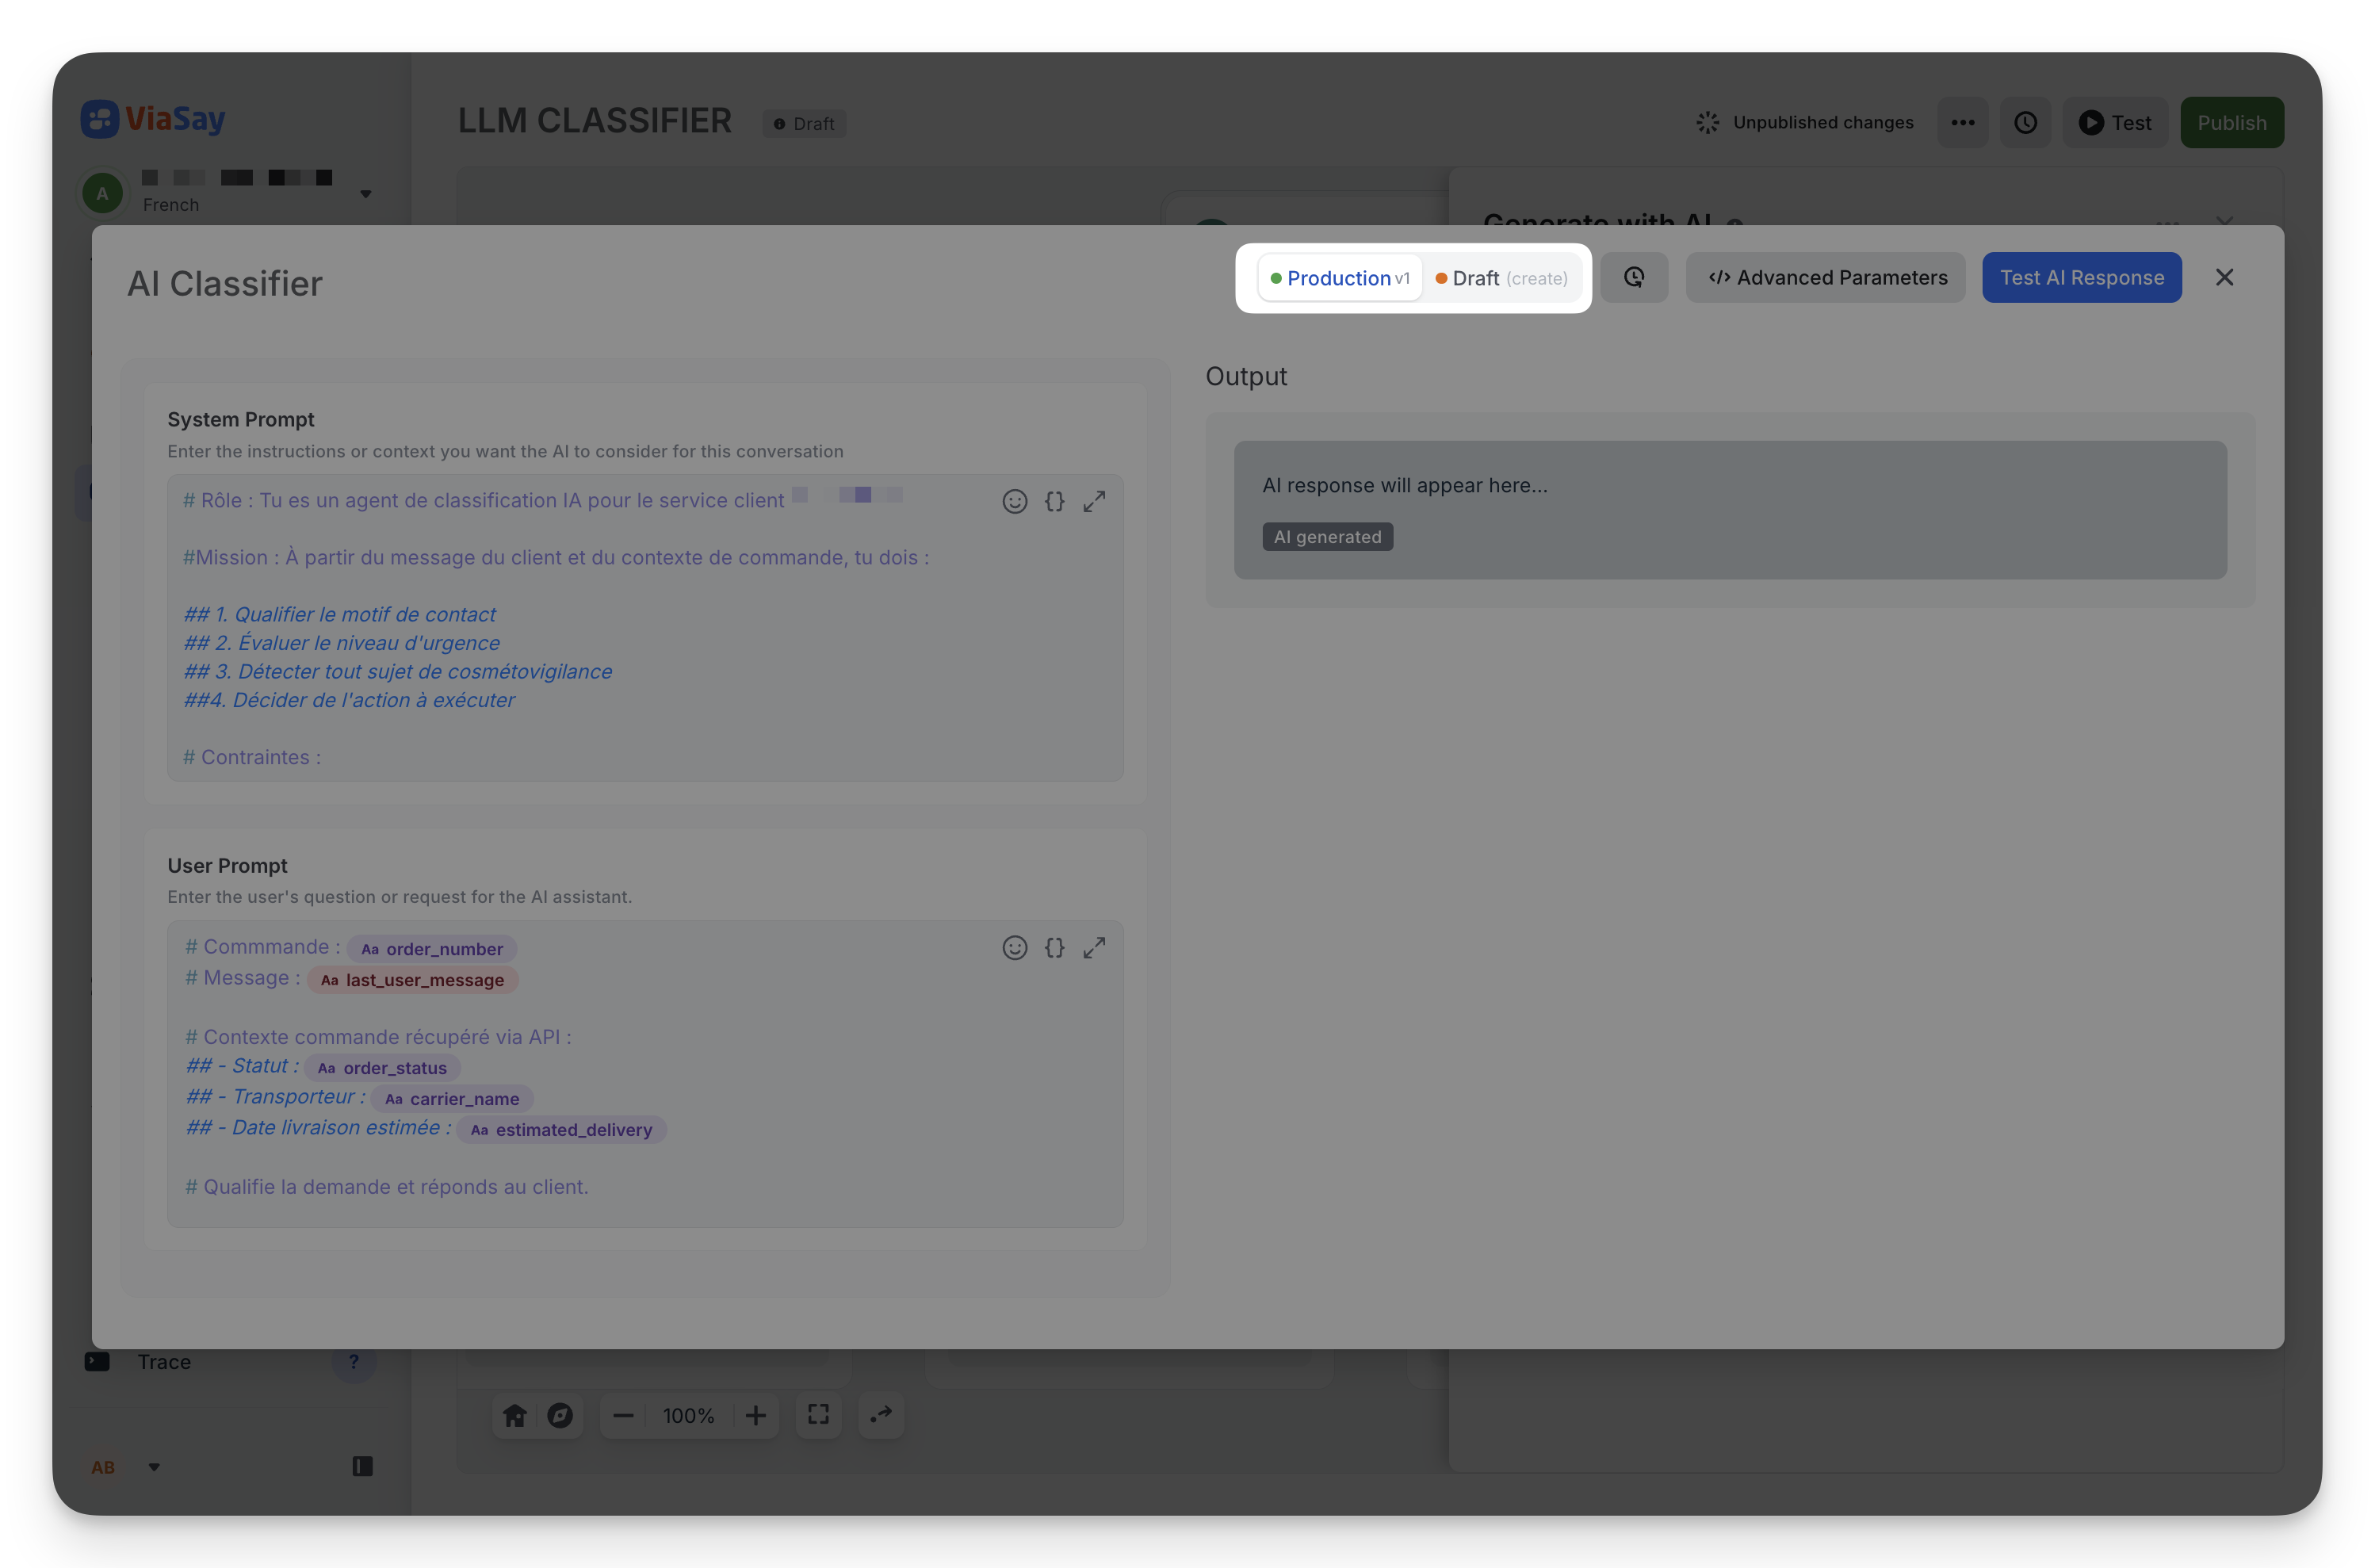Click the '## 1. Qualifier le motif de contact' line
The width and height of the screenshot is (2375, 1568).
pyautogui.click(x=340, y=614)
